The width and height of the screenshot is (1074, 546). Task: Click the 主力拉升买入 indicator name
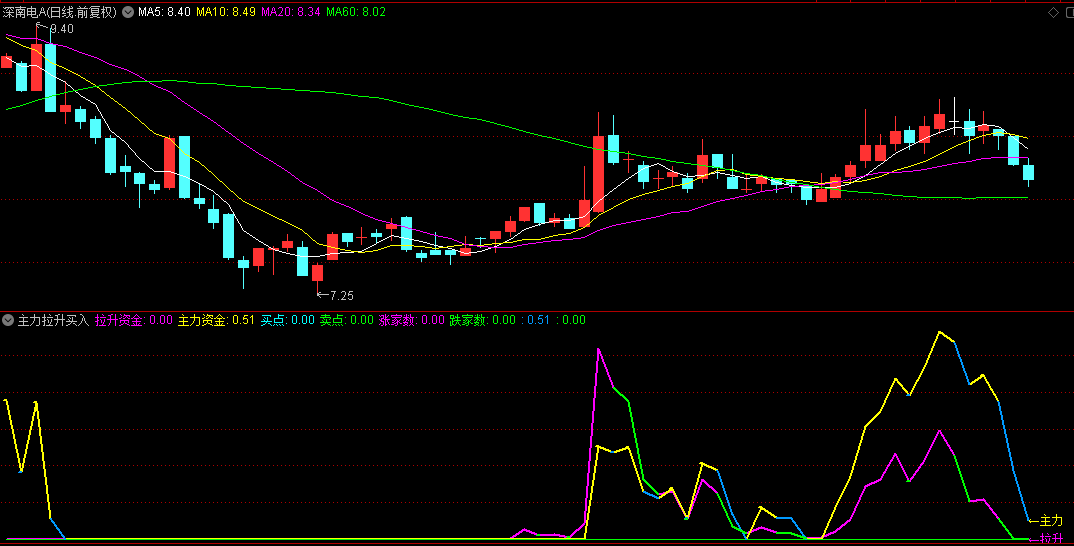click(53, 320)
